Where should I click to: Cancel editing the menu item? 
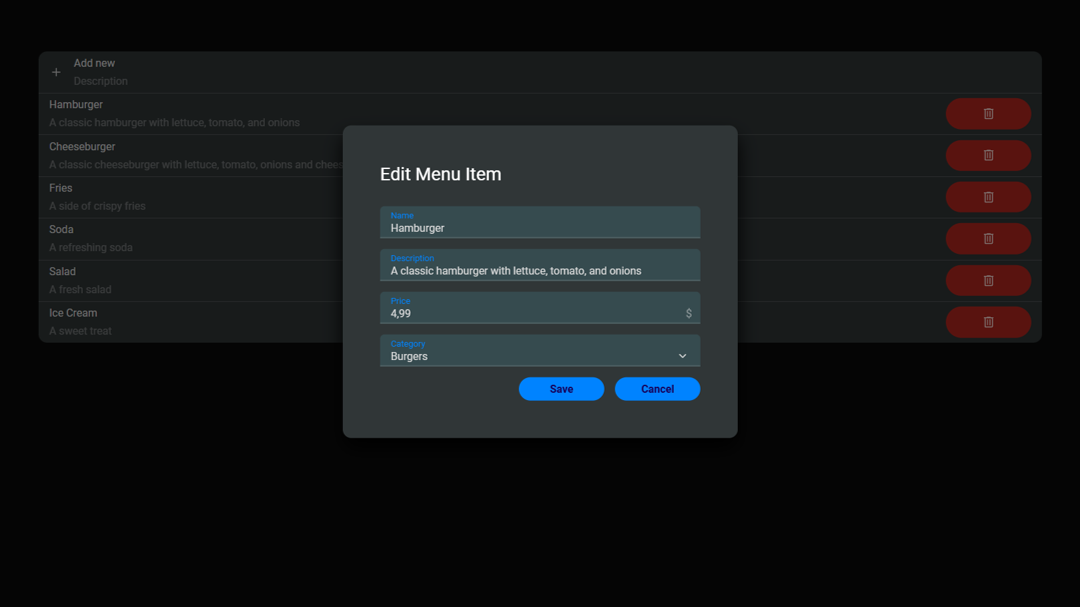[x=657, y=389]
